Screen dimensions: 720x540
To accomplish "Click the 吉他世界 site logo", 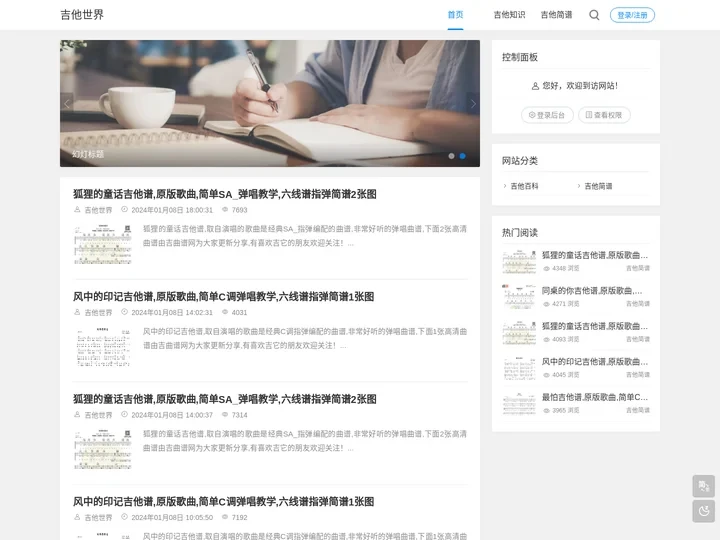I will [82, 15].
